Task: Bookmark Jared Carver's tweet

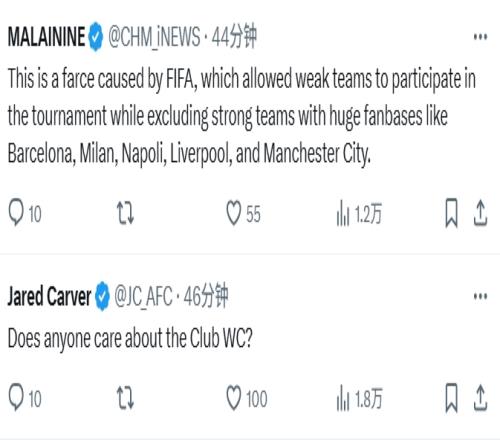Action: tap(452, 398)
